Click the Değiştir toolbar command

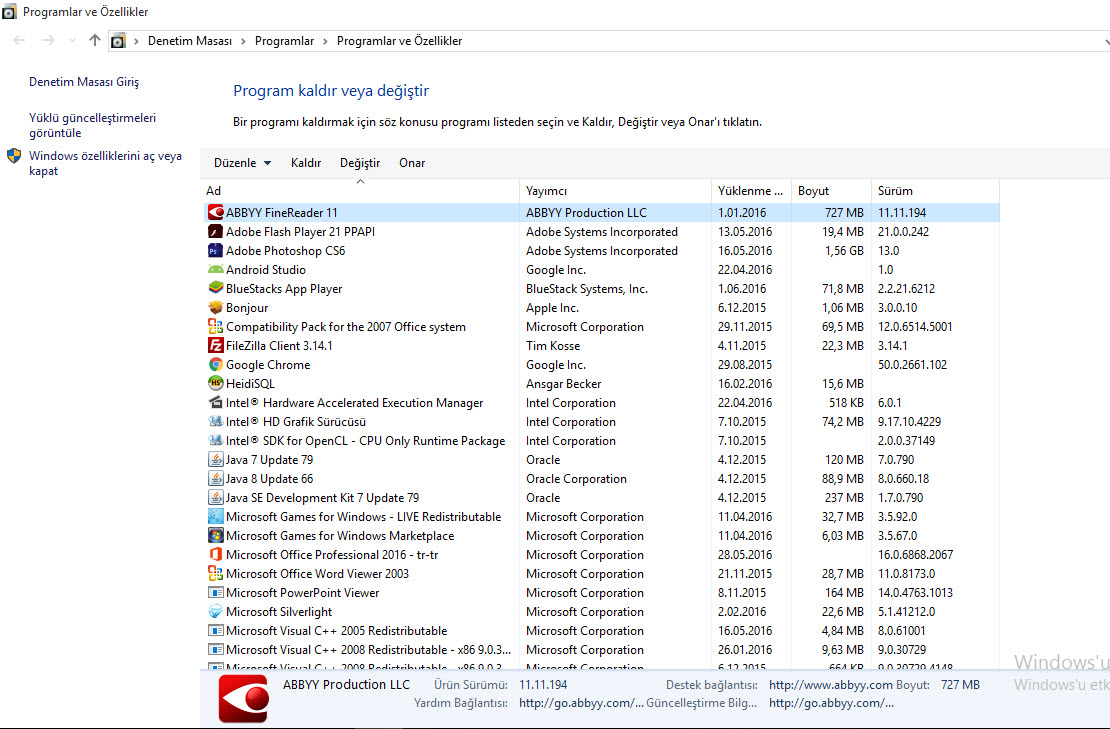[360, 163]
